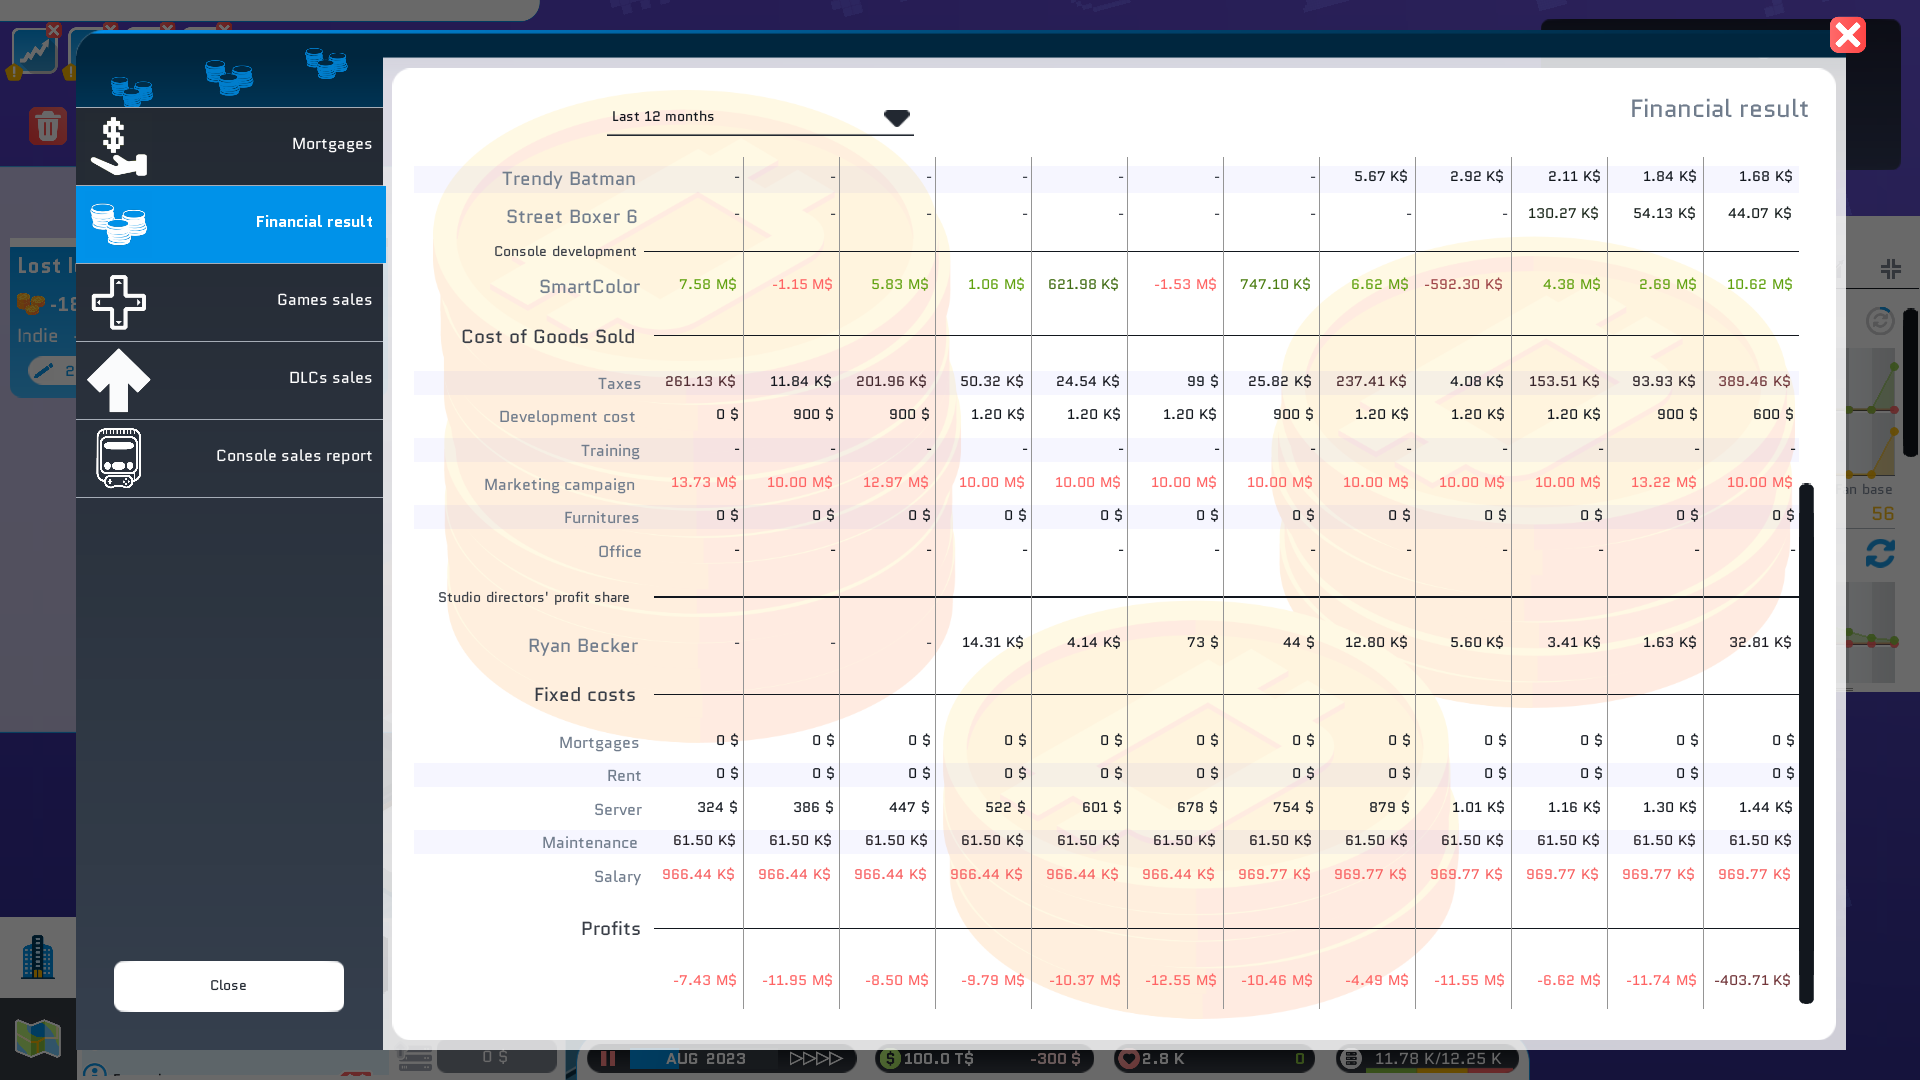Click the red trash can icon
Viewport: 1920px width, 1080px height.
click(x=47, y=127)
